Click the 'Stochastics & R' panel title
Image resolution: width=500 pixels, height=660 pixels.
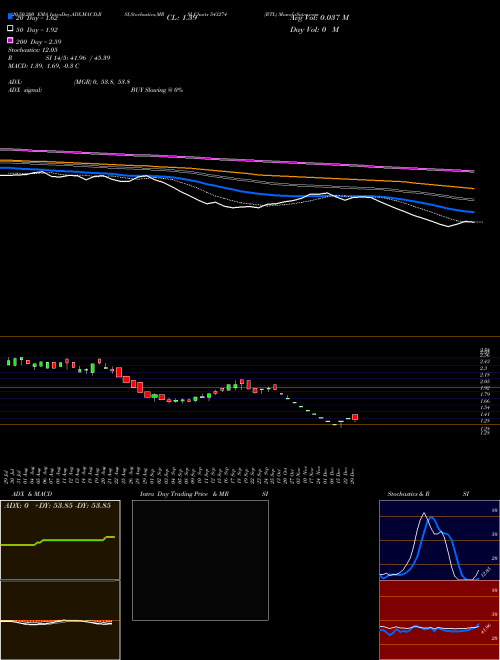409,494
